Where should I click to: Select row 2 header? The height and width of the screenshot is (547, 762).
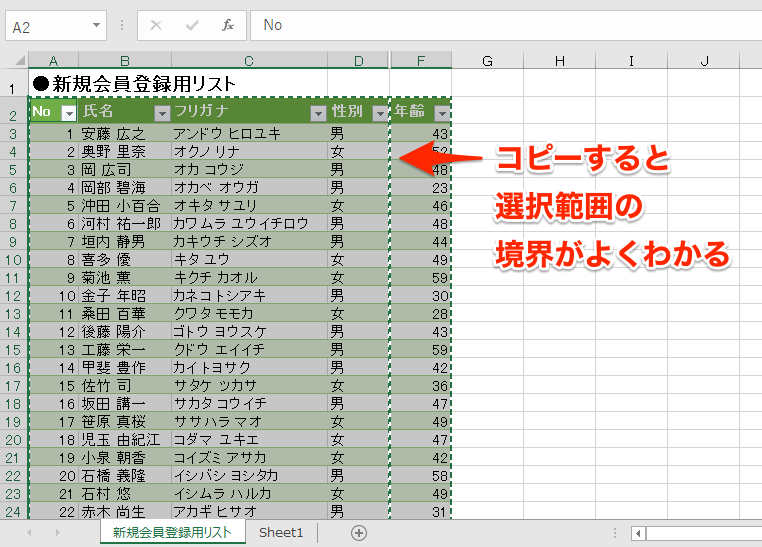point(14,111)
